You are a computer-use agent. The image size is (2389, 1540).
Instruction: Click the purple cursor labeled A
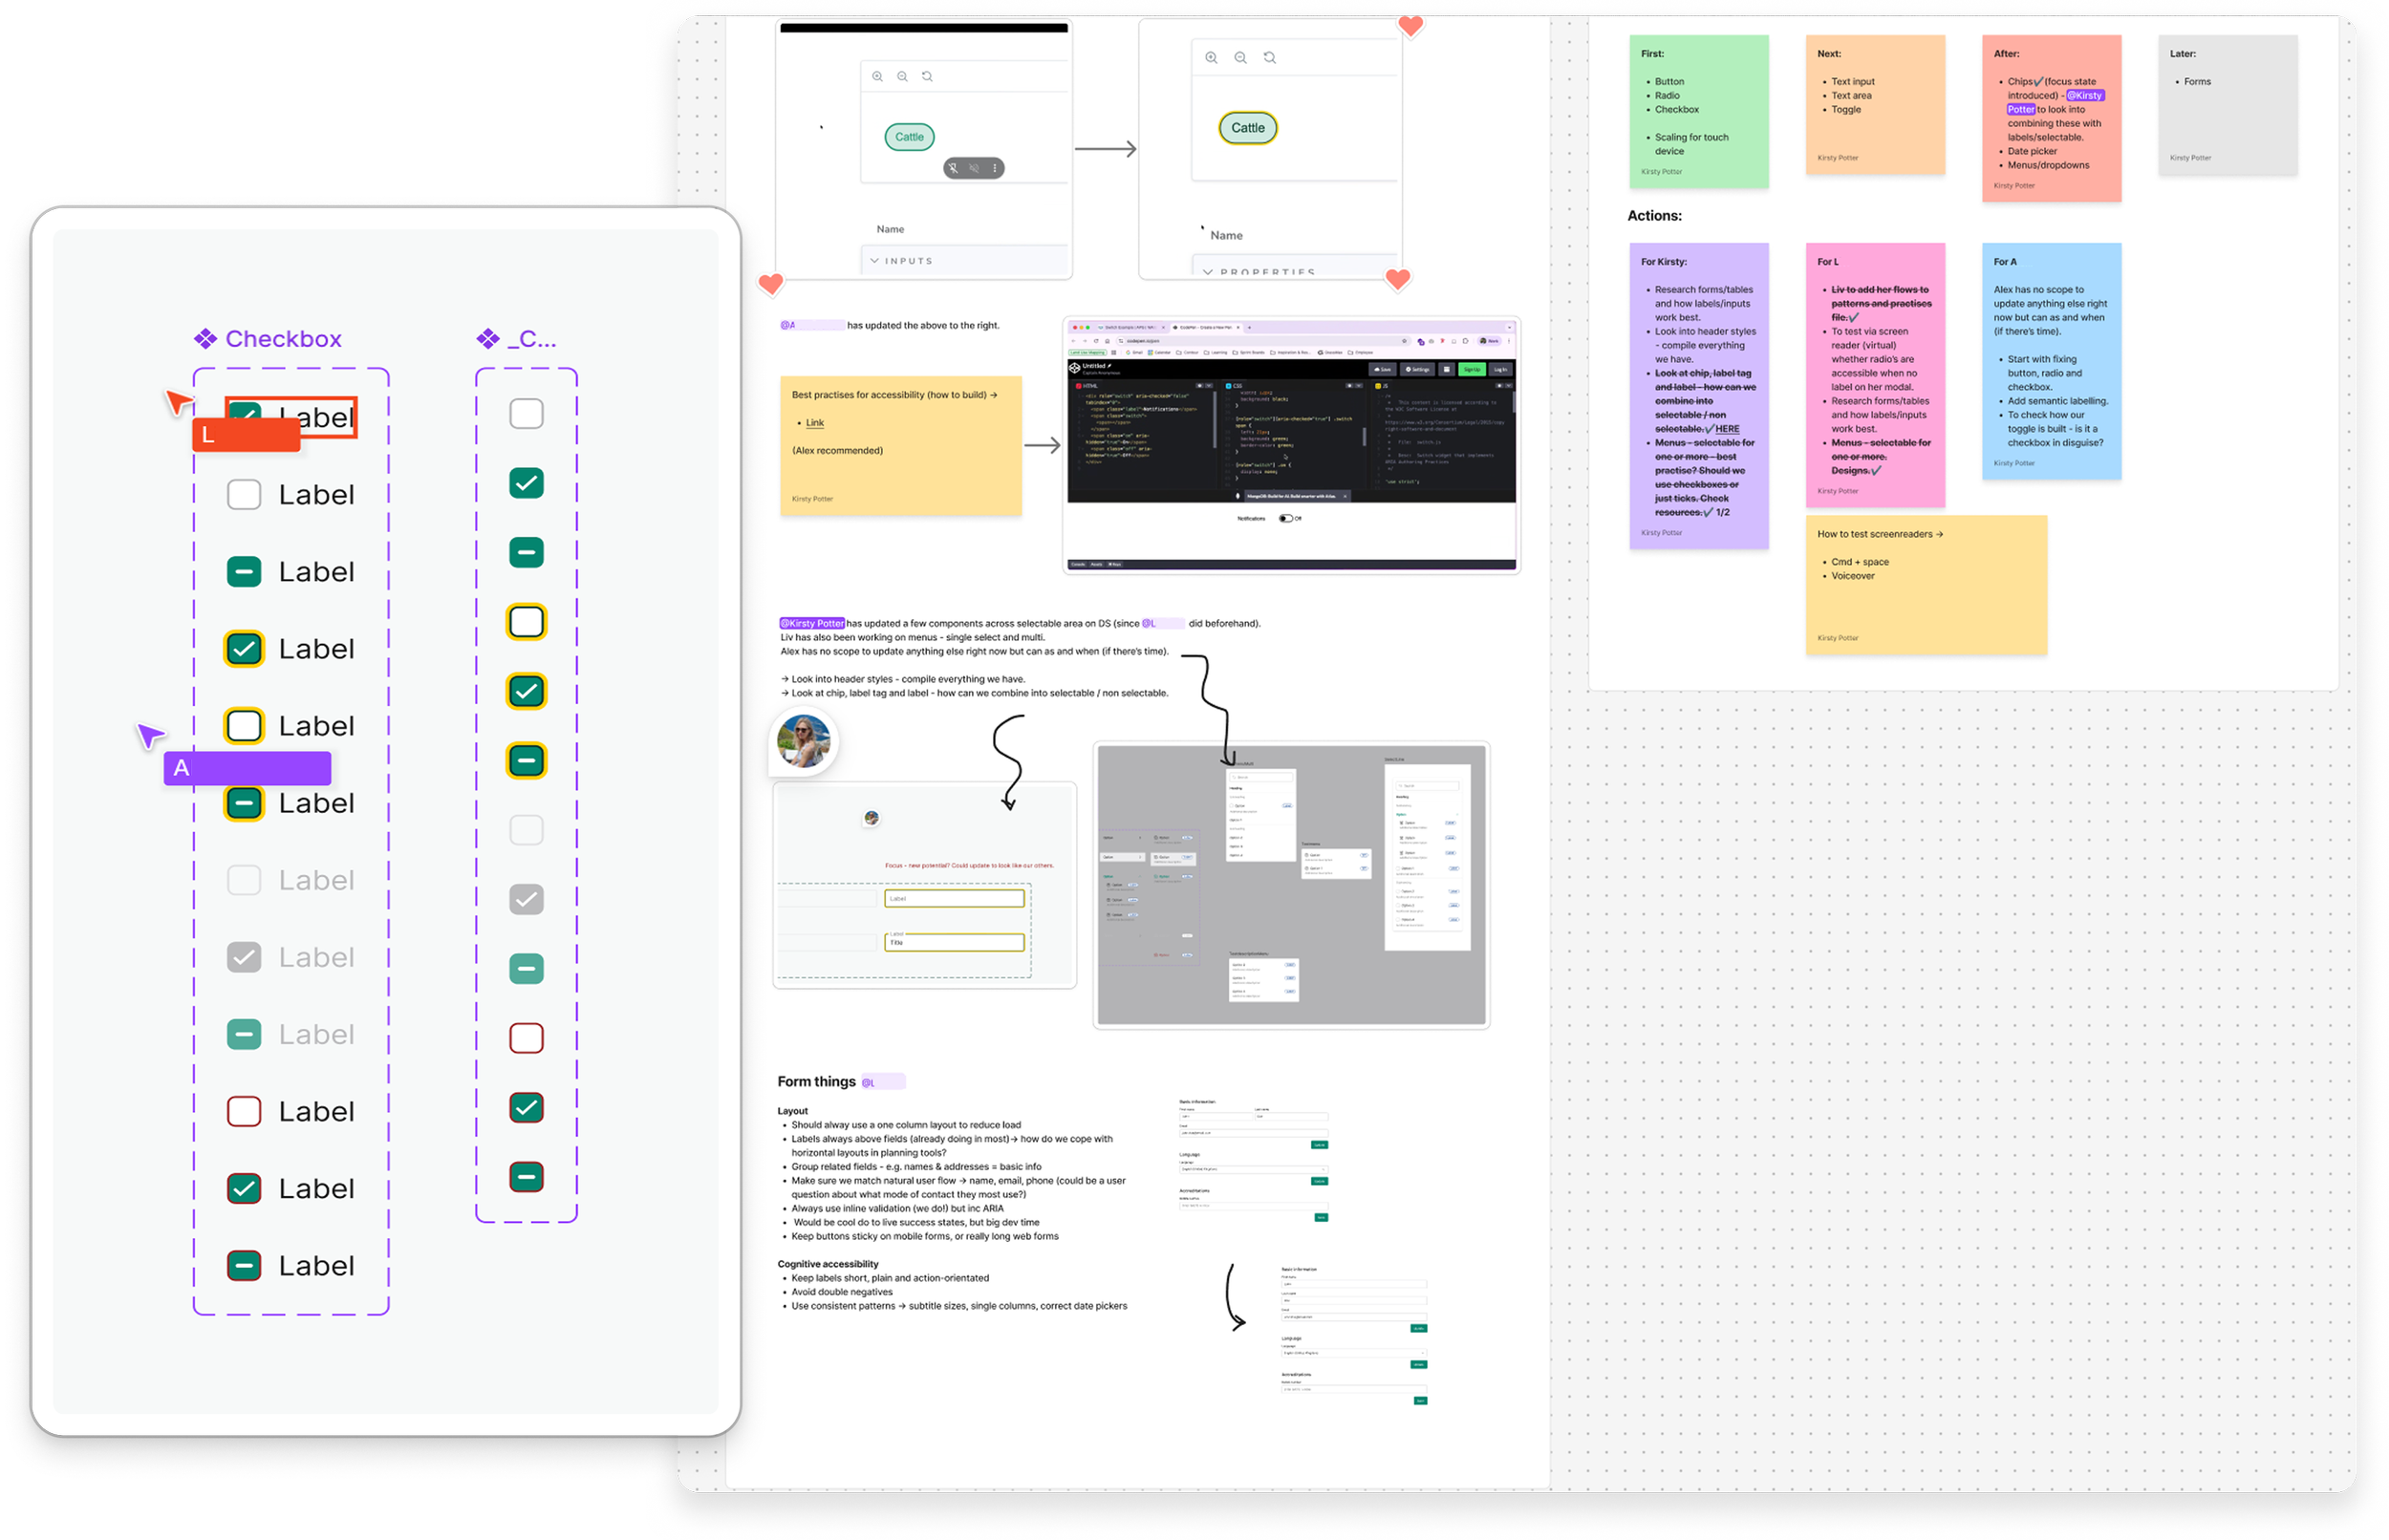(x=150, y=736)
